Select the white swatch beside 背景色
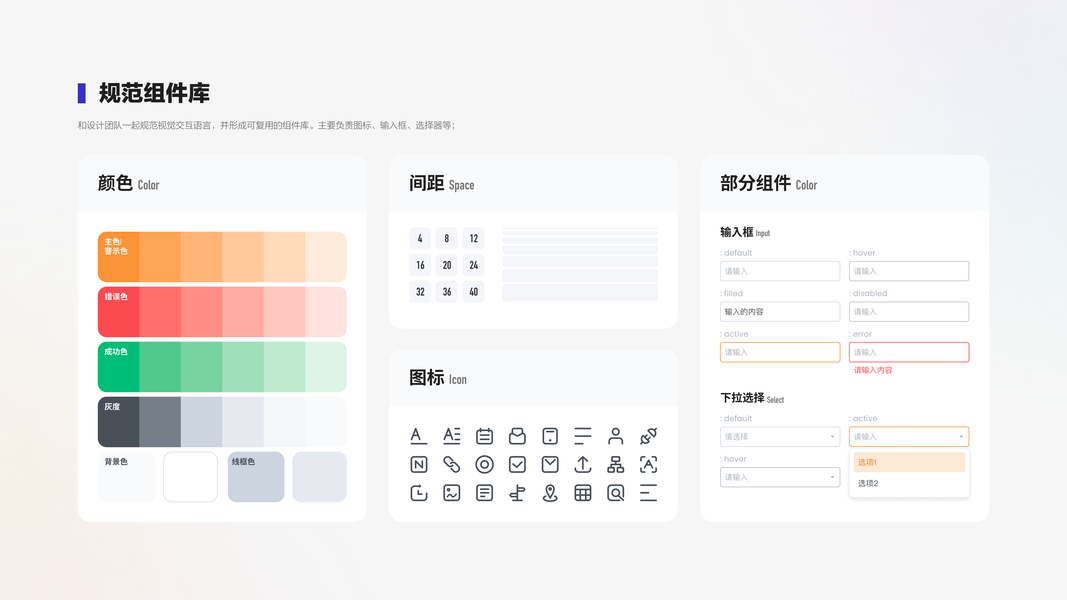The height and width of the screenshot is (600, 1067). point(191,477)
